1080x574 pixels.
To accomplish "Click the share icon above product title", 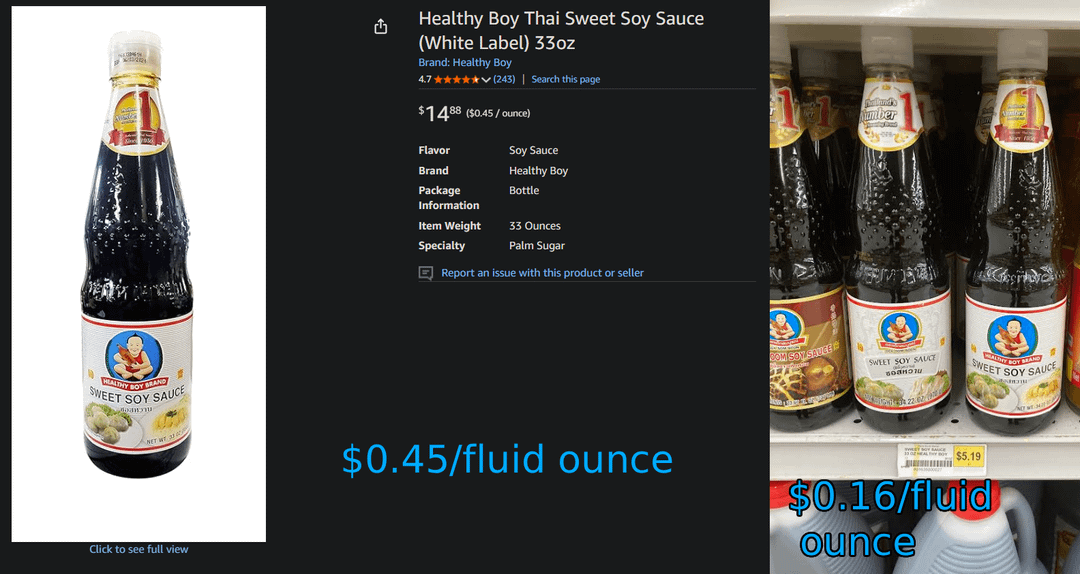I will (x=380, y=27).
